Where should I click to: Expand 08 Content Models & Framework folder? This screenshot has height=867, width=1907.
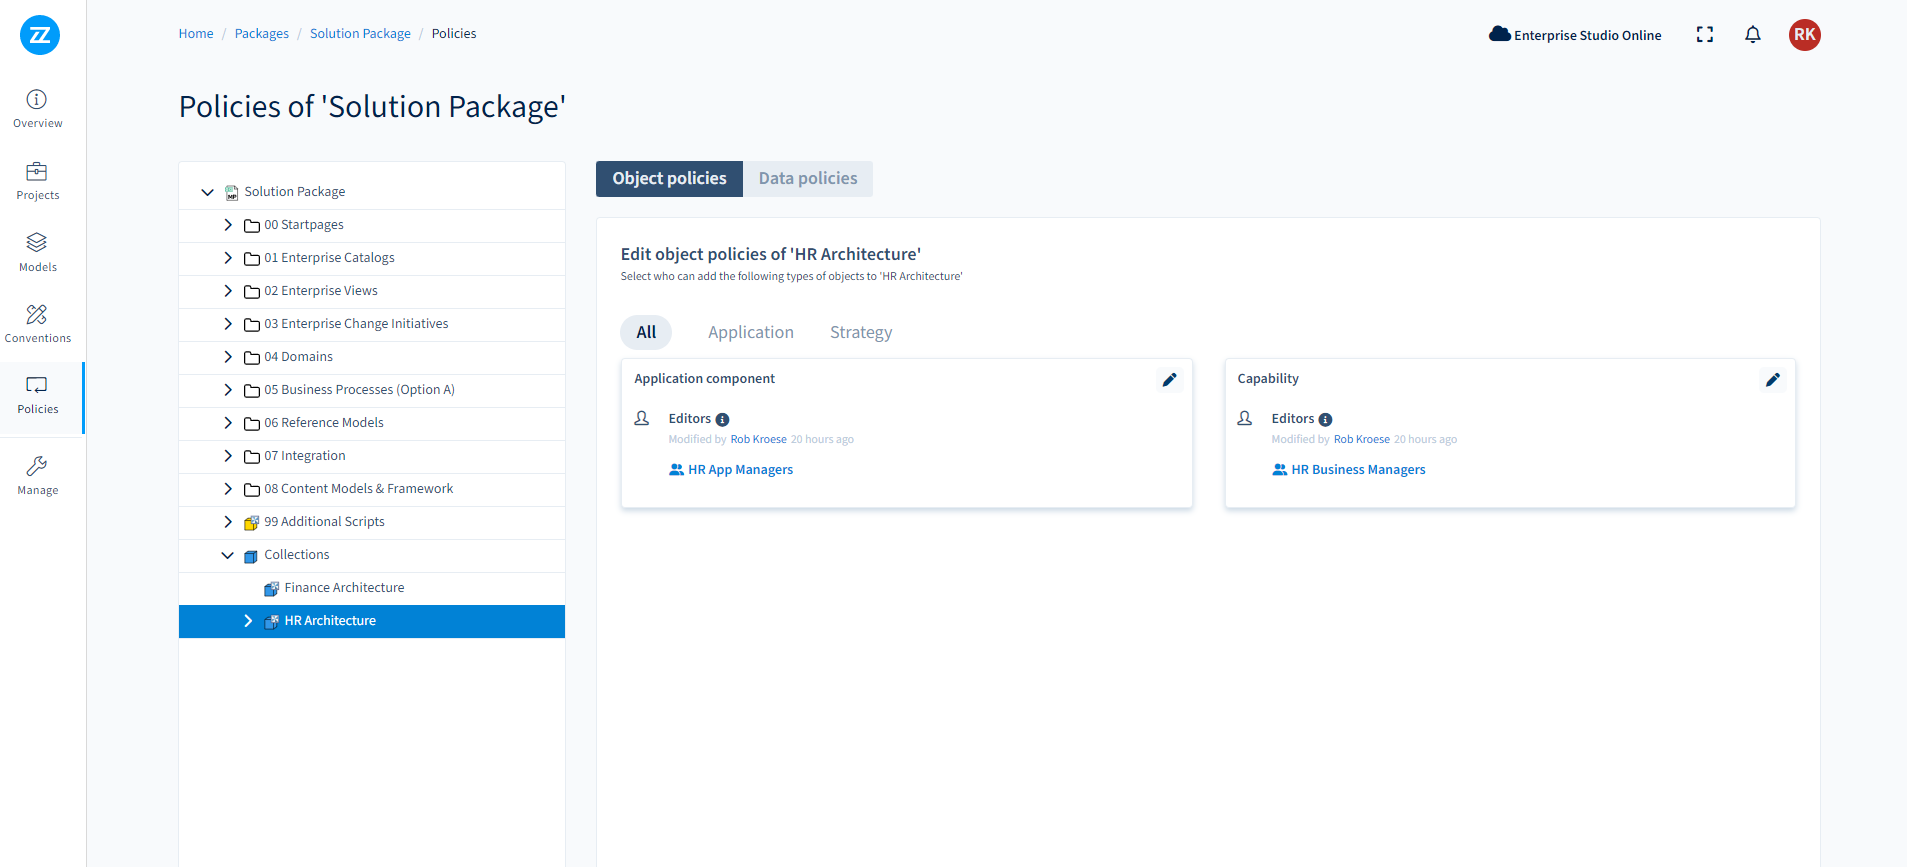pos(228,489)
